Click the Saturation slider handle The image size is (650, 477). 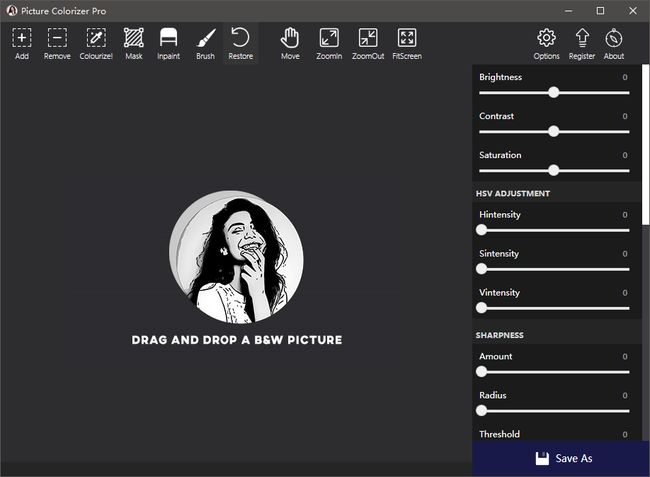point(553,170)
